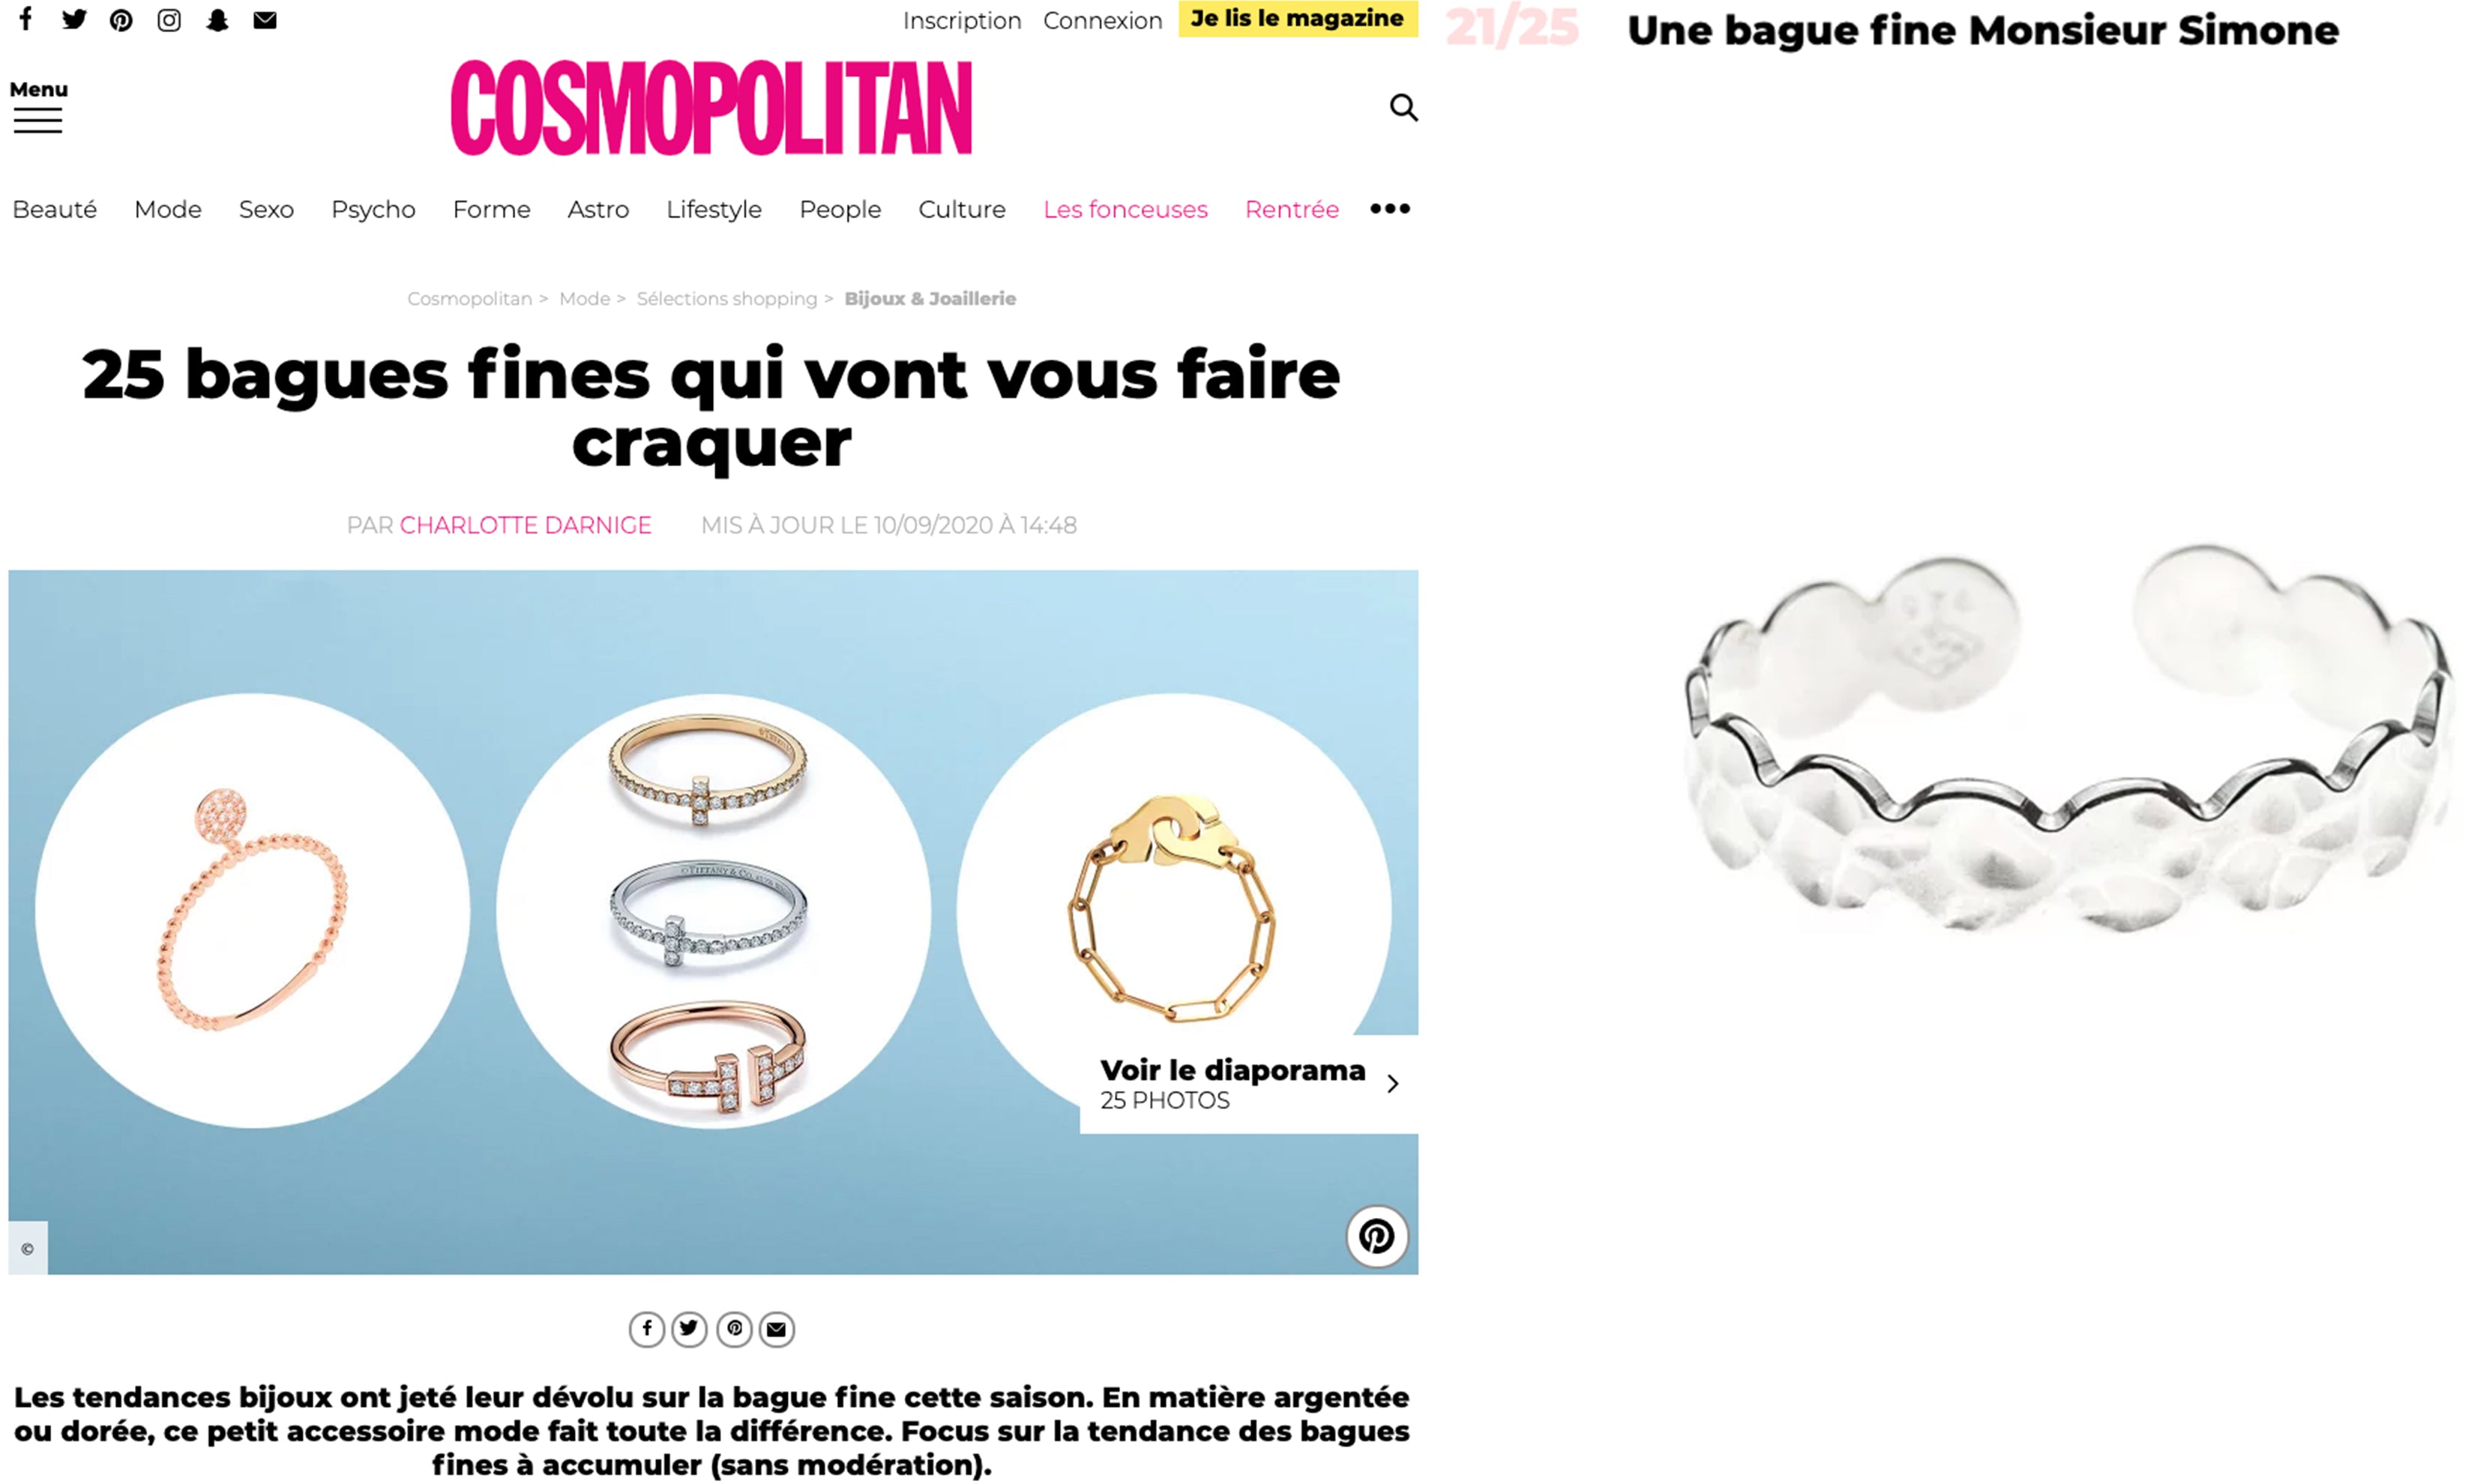
Task: Share article via Twitter below the image
Action: 689,1329
